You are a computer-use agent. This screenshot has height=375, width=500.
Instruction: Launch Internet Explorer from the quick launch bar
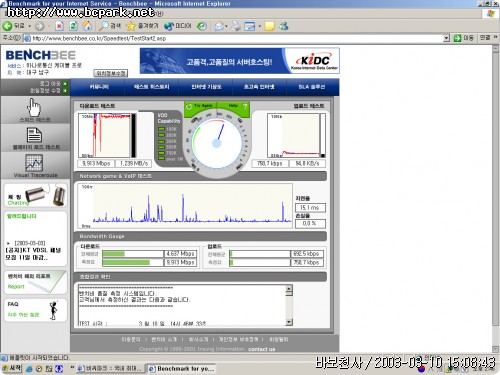pos(30,369)
